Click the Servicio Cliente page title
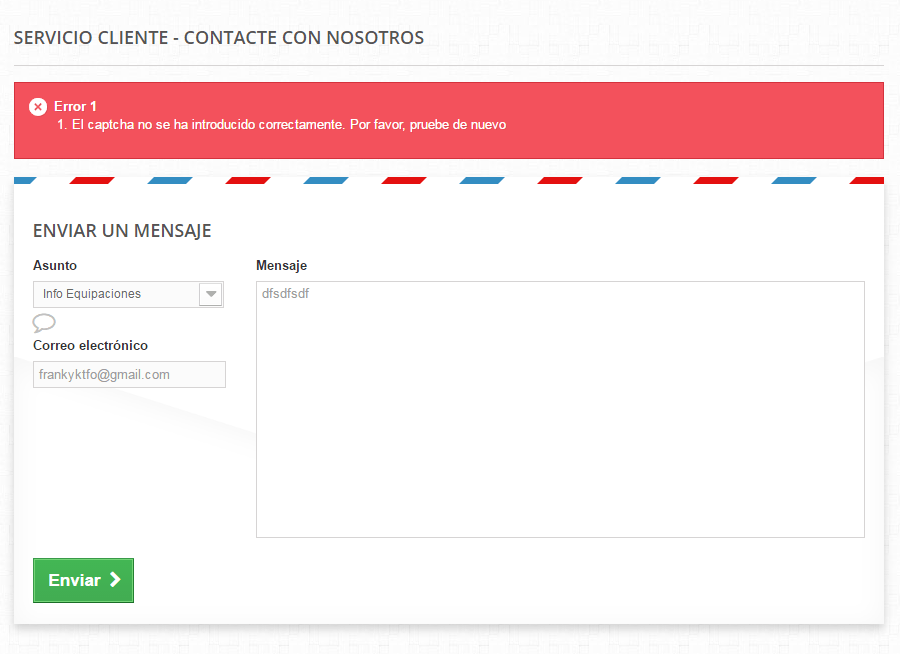 click(x=219, y=38)
